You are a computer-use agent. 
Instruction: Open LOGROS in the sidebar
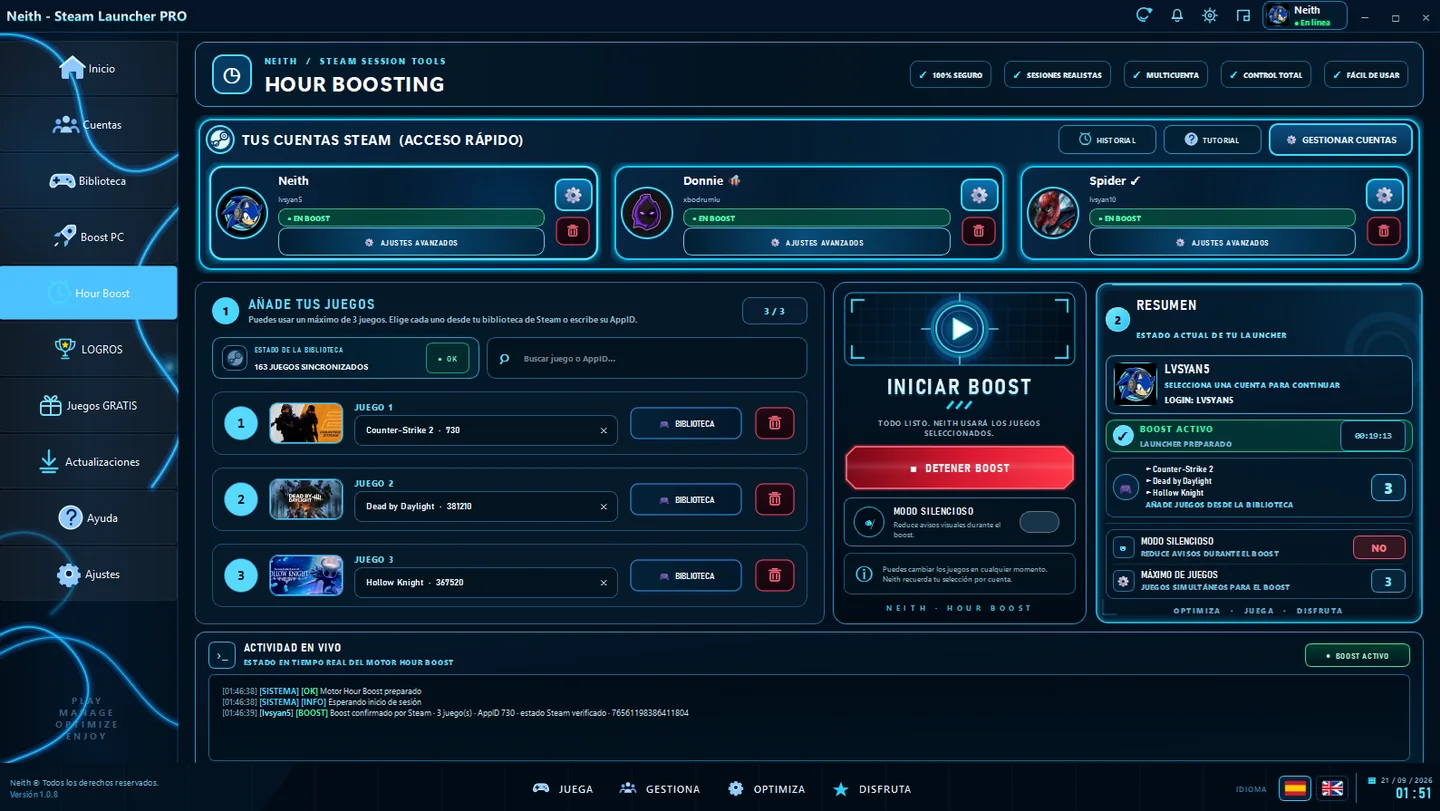[88, 349]
